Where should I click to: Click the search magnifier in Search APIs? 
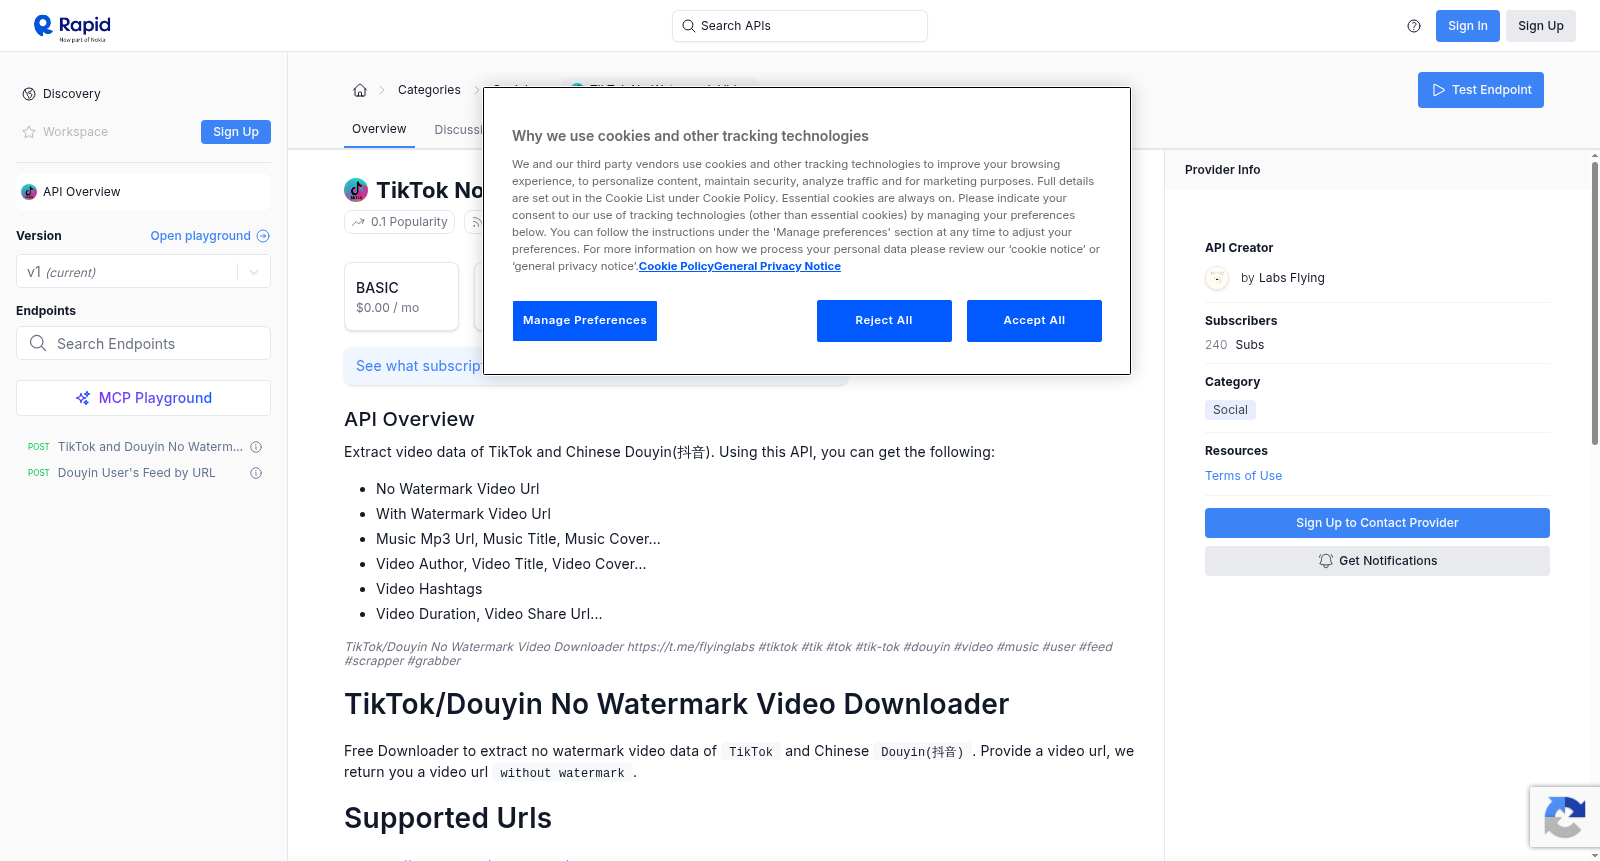[x=689, y=26]
